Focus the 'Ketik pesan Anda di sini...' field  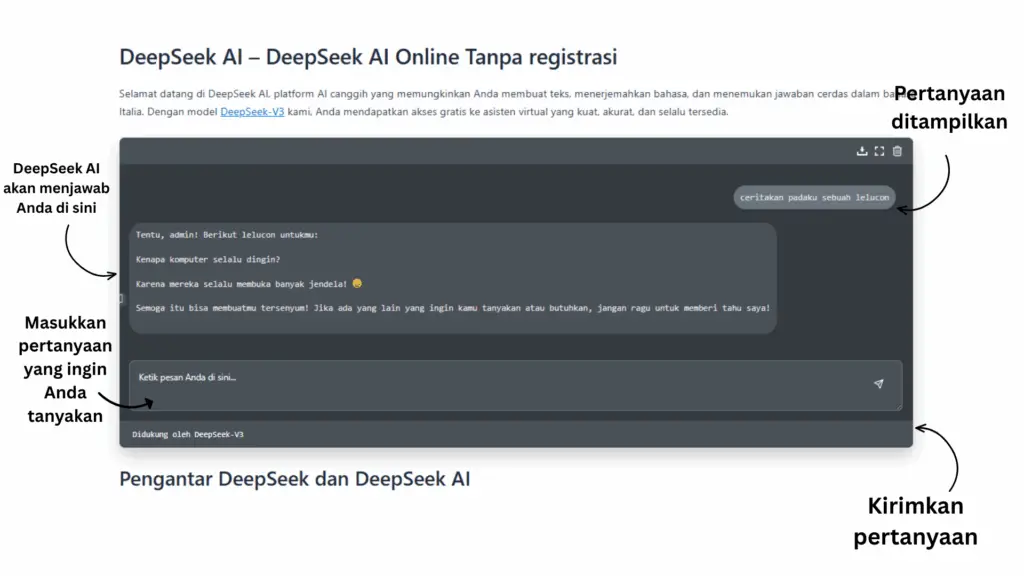(x=515, y=385)
